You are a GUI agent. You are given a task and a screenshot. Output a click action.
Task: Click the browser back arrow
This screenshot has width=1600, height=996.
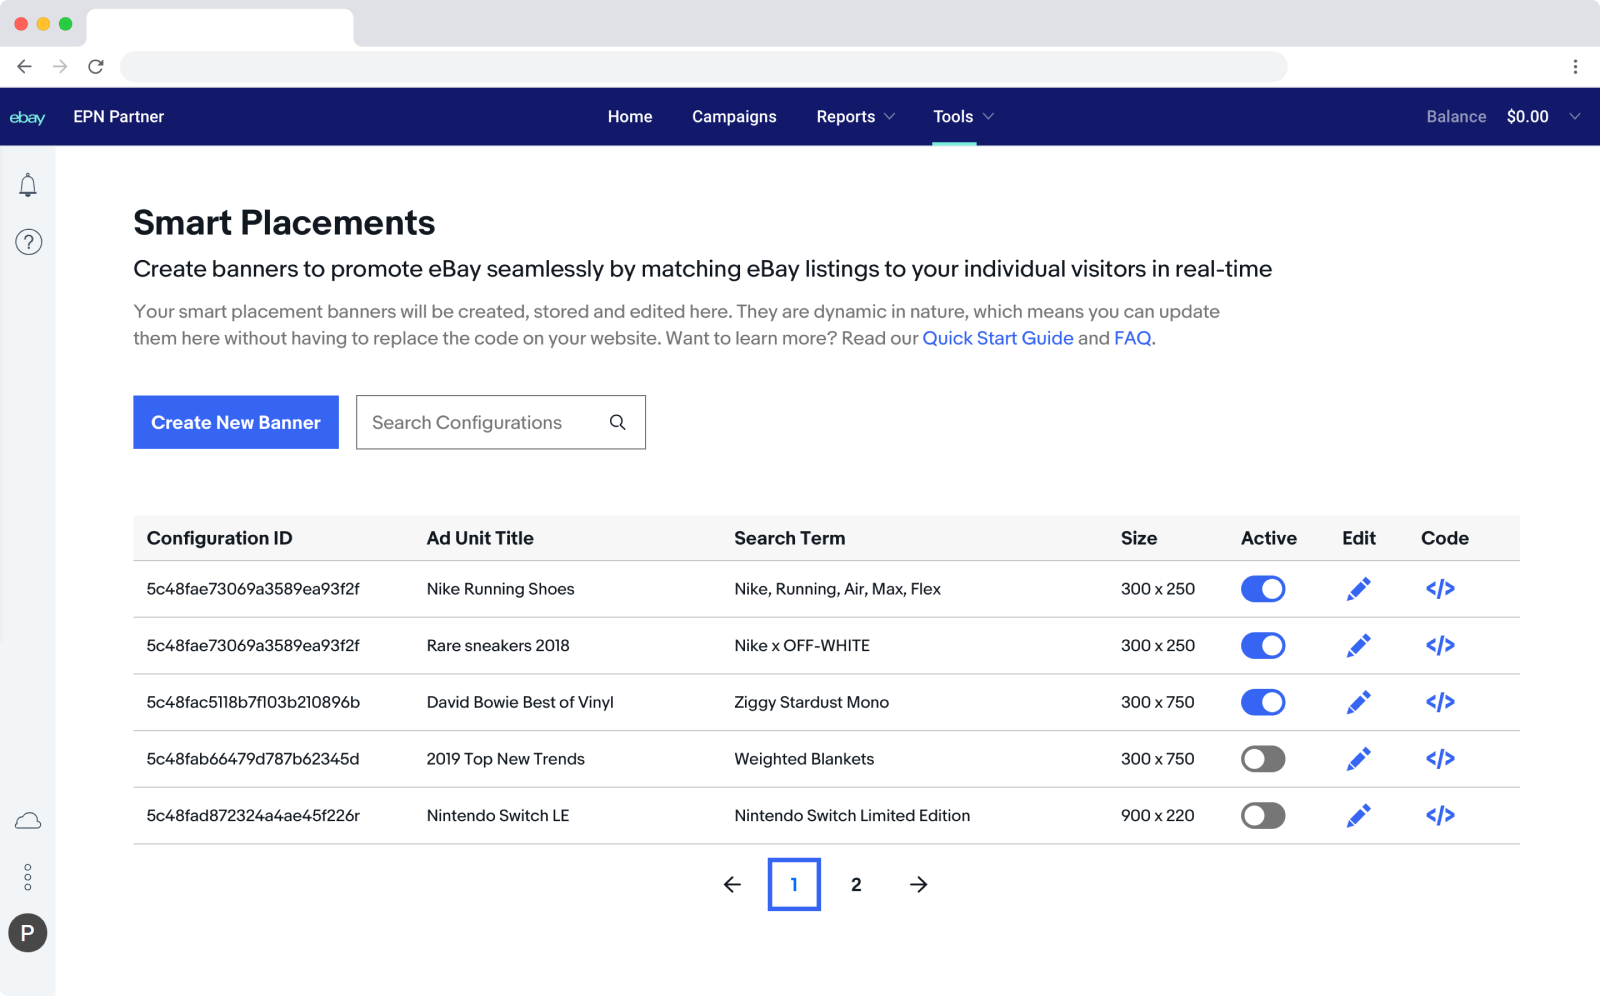pos(25,66)
